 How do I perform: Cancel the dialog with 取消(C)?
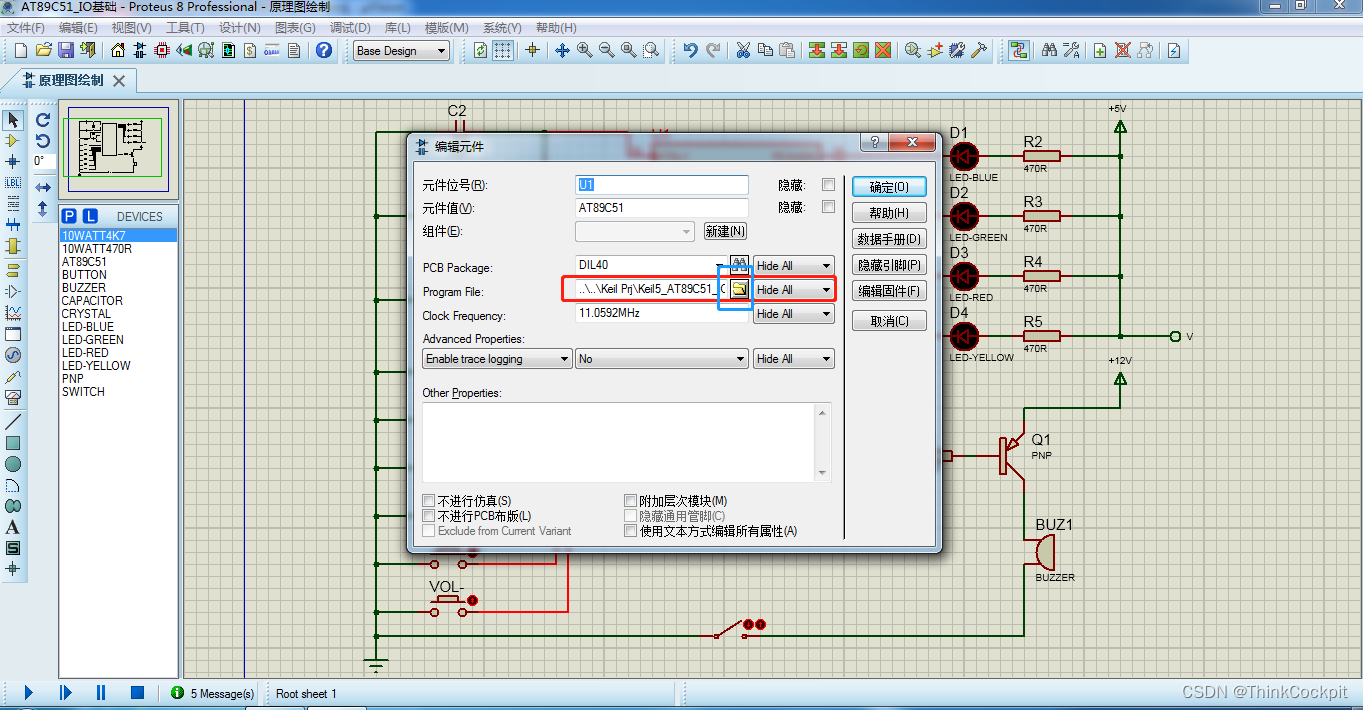click(889, 321)
